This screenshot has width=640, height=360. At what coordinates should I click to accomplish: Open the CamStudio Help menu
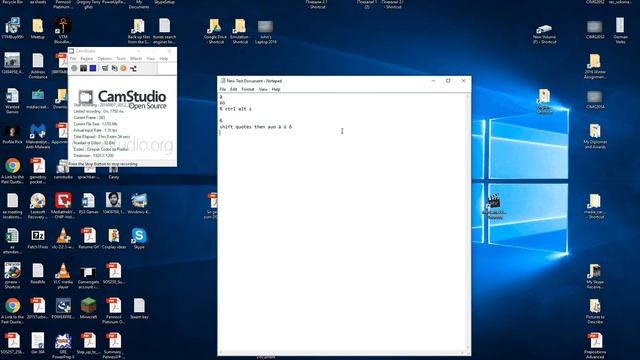tap(164, 59)
